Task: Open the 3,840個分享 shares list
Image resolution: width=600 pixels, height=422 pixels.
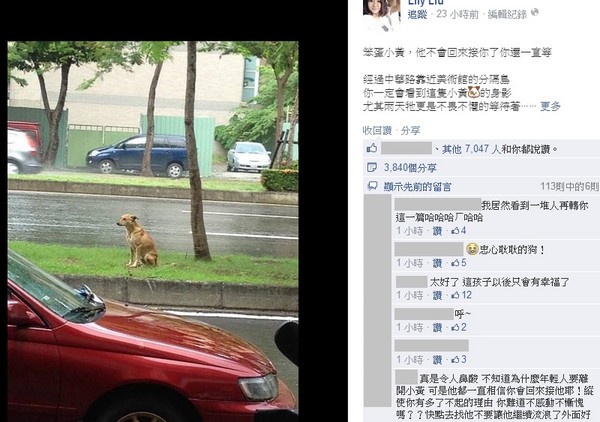Action: pos(410,168)
